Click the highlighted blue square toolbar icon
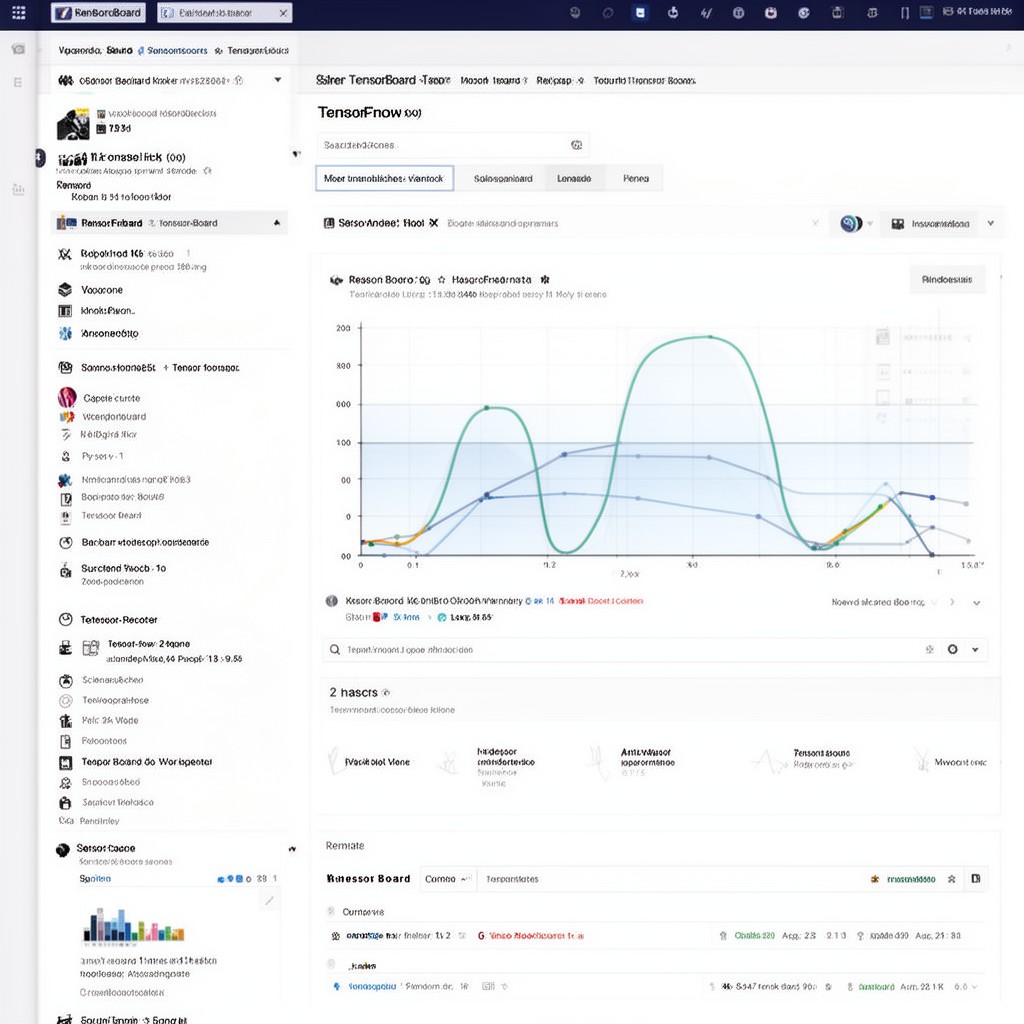The width and height of the screenshot is (1024, 1024). click(641, 12)
